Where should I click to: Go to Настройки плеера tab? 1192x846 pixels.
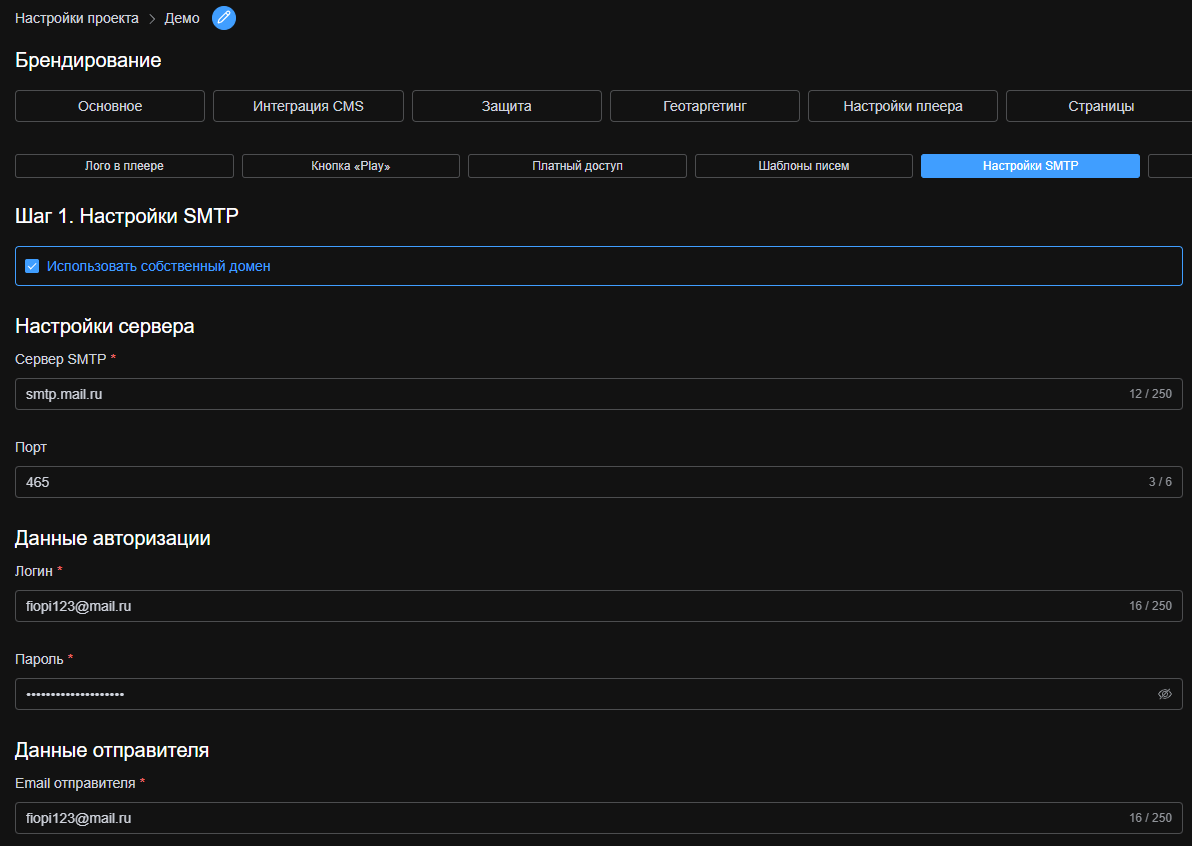point(902,106)
